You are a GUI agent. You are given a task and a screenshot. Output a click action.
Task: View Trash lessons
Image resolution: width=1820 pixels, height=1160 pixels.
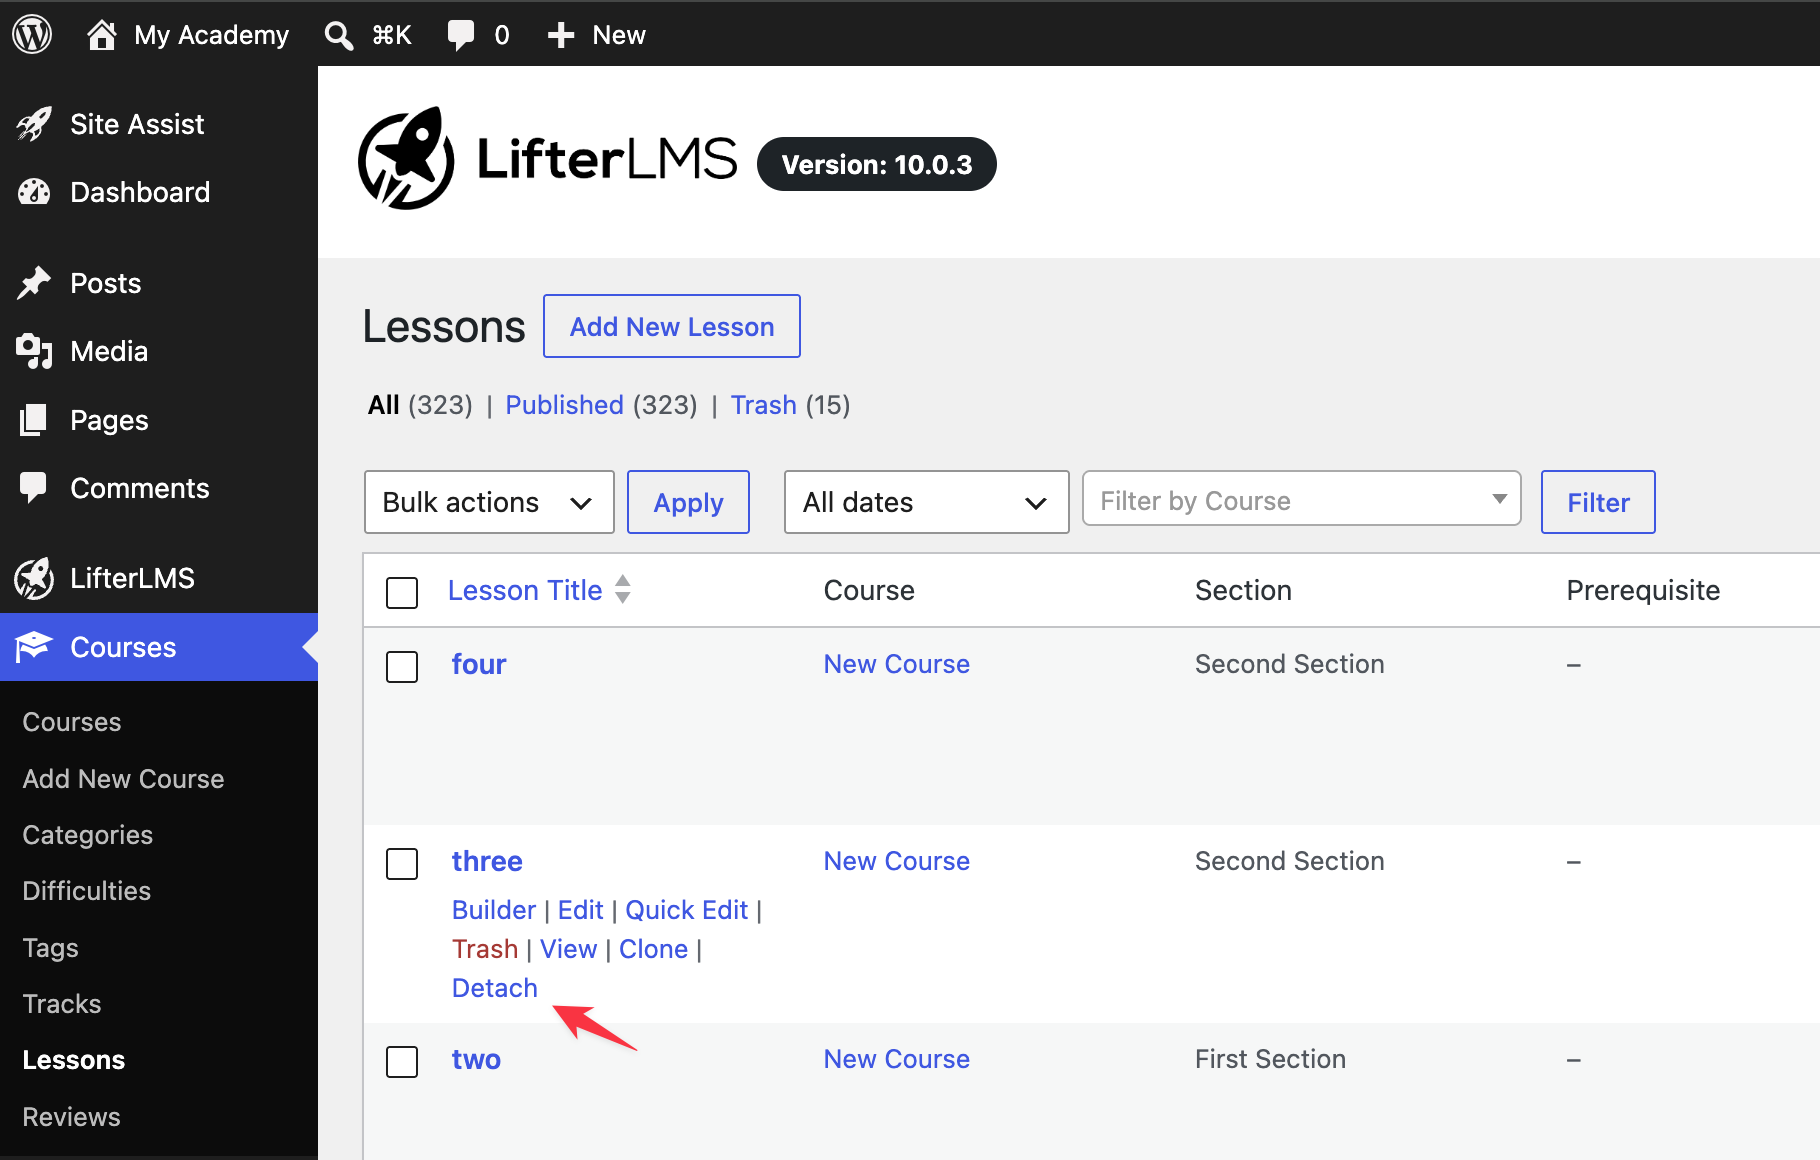[x=763, y=405]
